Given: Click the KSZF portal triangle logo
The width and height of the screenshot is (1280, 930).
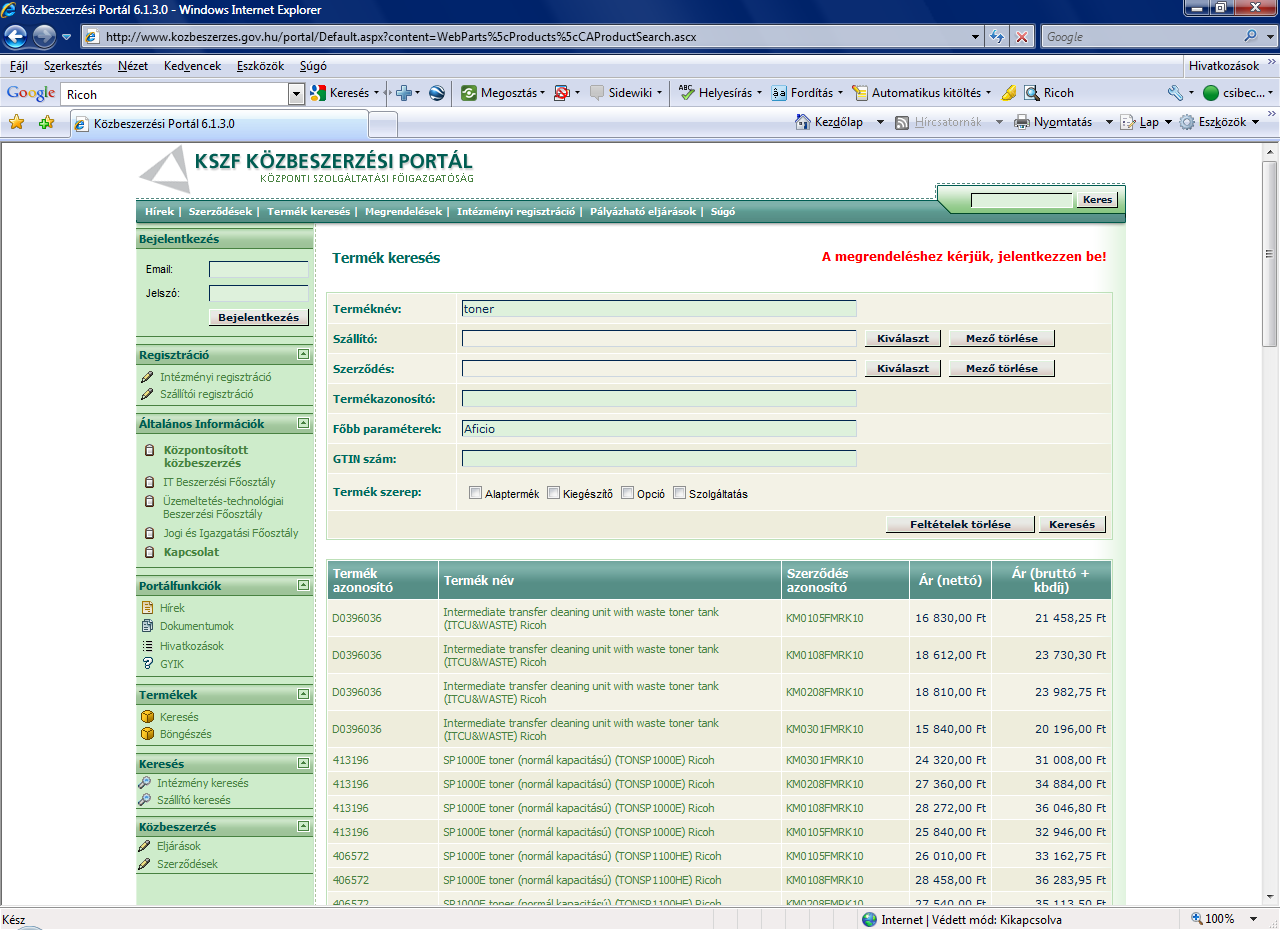Looking at the screenshot, I should 164,169.
